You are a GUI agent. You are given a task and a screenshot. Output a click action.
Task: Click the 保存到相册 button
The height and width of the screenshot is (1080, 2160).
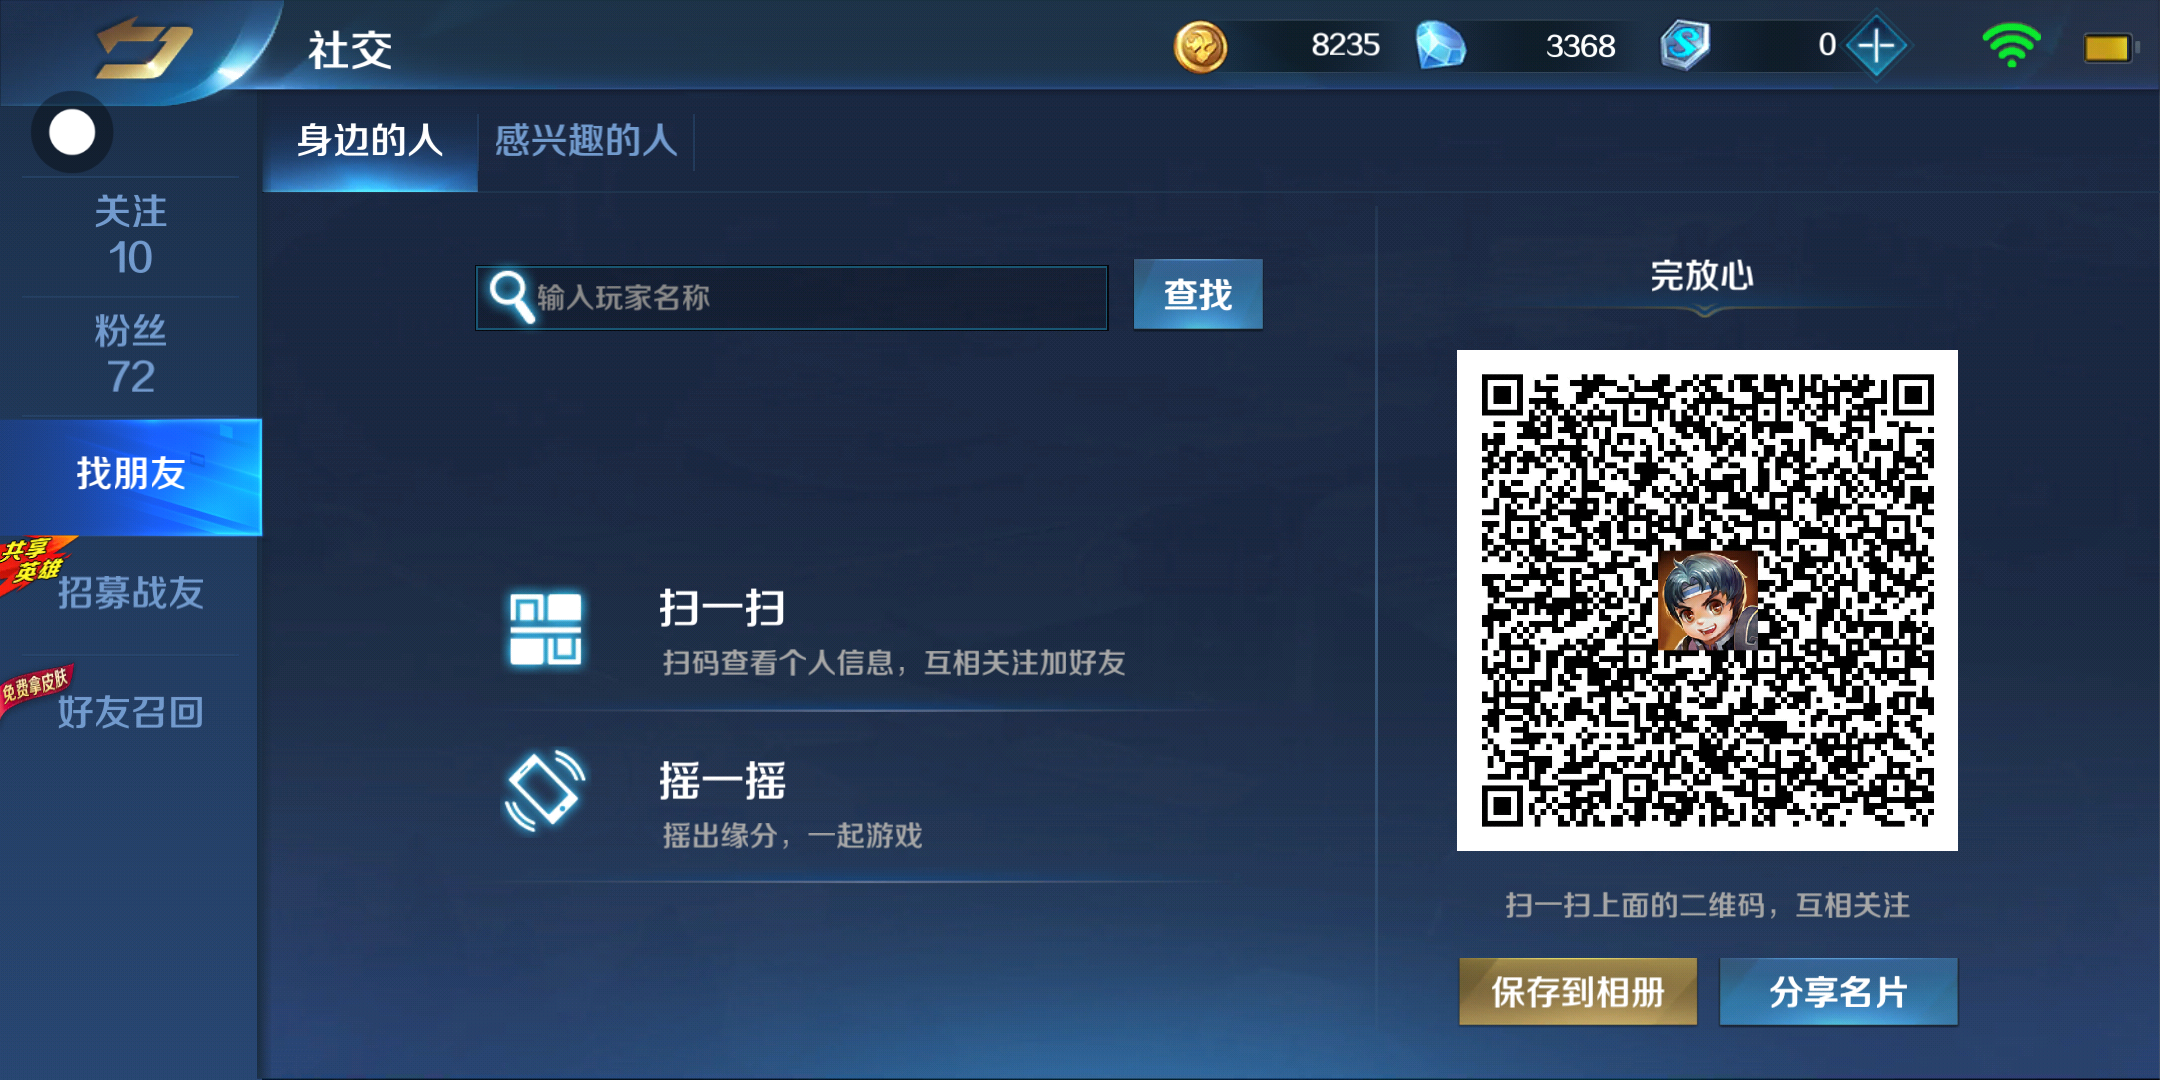1578,992
